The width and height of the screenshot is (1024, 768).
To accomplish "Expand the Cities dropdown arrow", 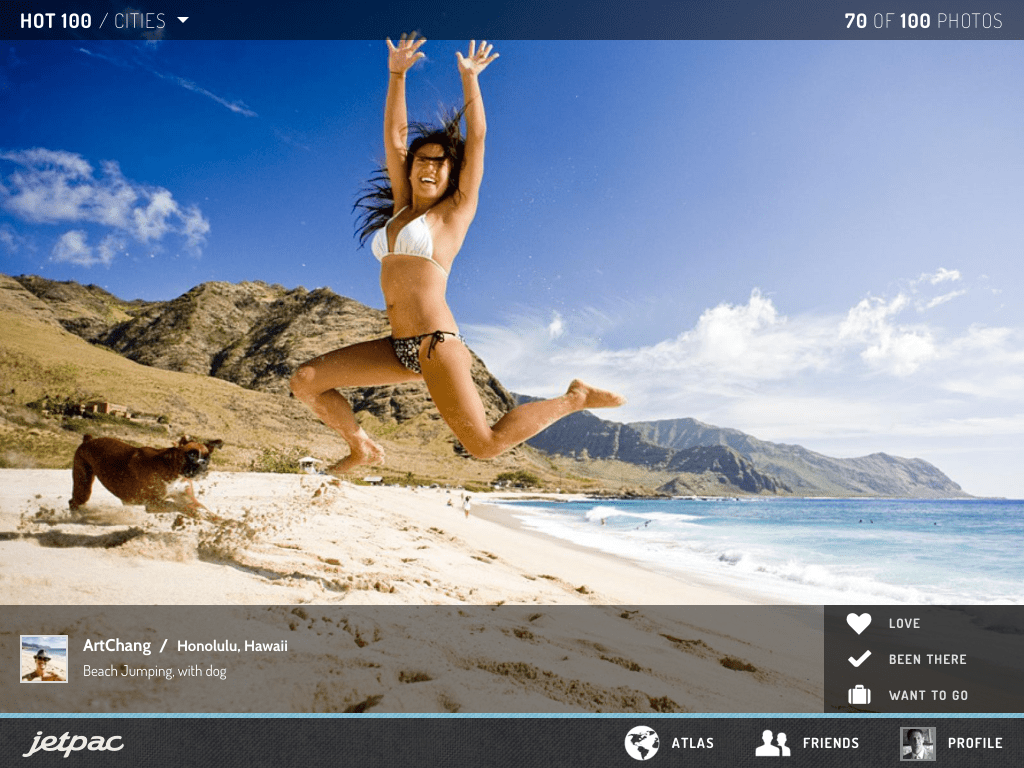I will tap(183, 20).
